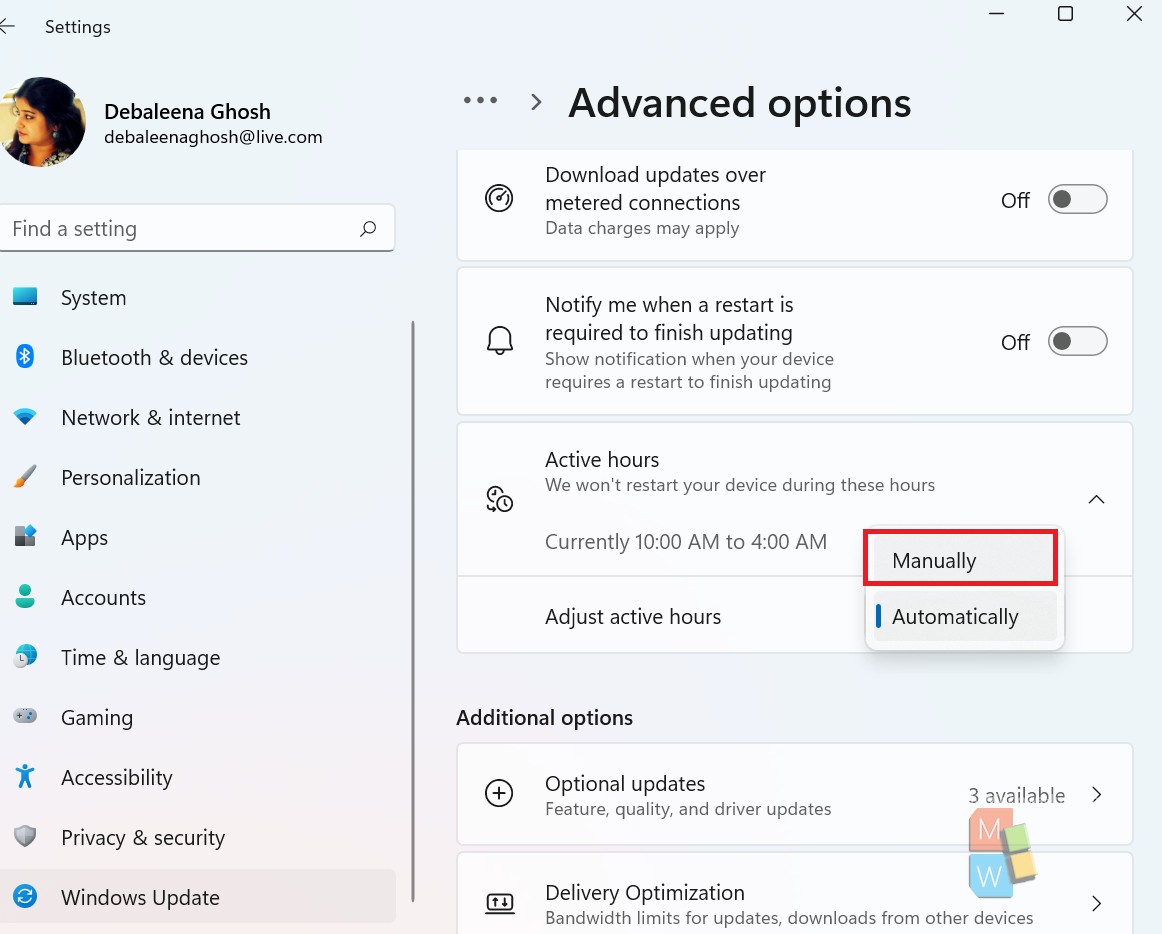This screenshot has height=934, width=1162.
Task: Click the Bluetooth icon in sidebar
Action: (x=25, y=357)
